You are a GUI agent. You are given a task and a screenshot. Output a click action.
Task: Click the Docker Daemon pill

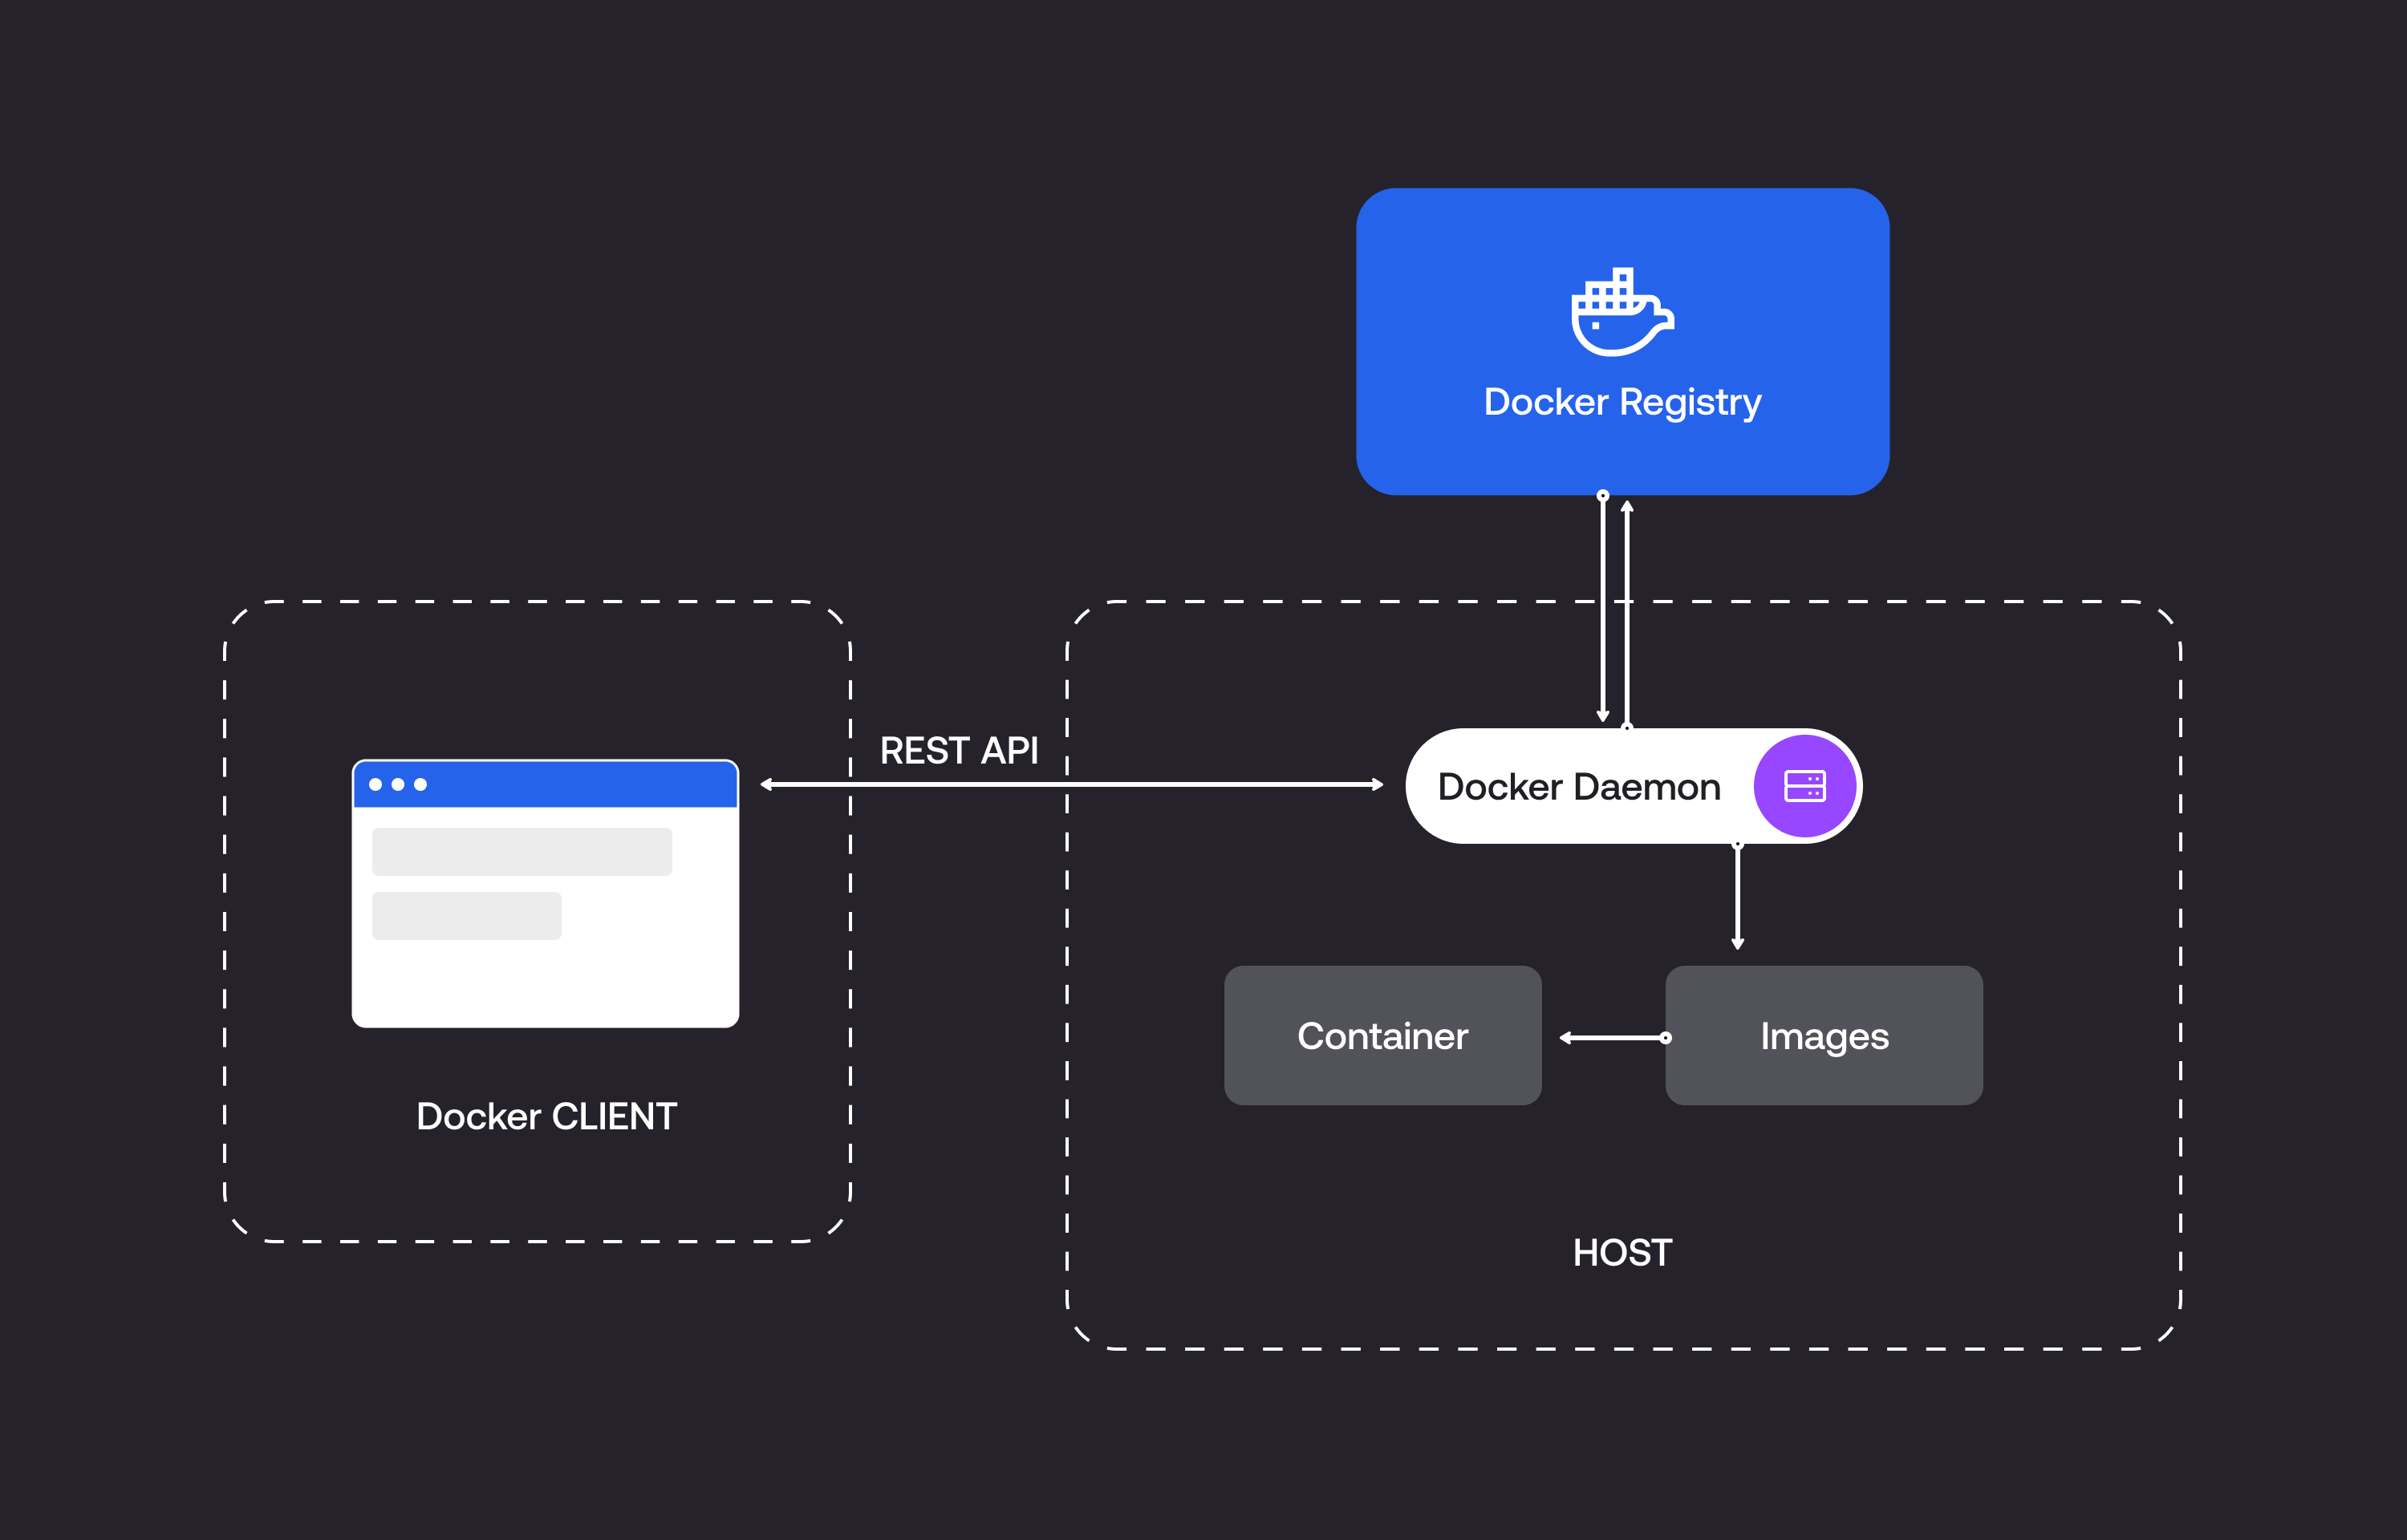tap(1633, 786)
